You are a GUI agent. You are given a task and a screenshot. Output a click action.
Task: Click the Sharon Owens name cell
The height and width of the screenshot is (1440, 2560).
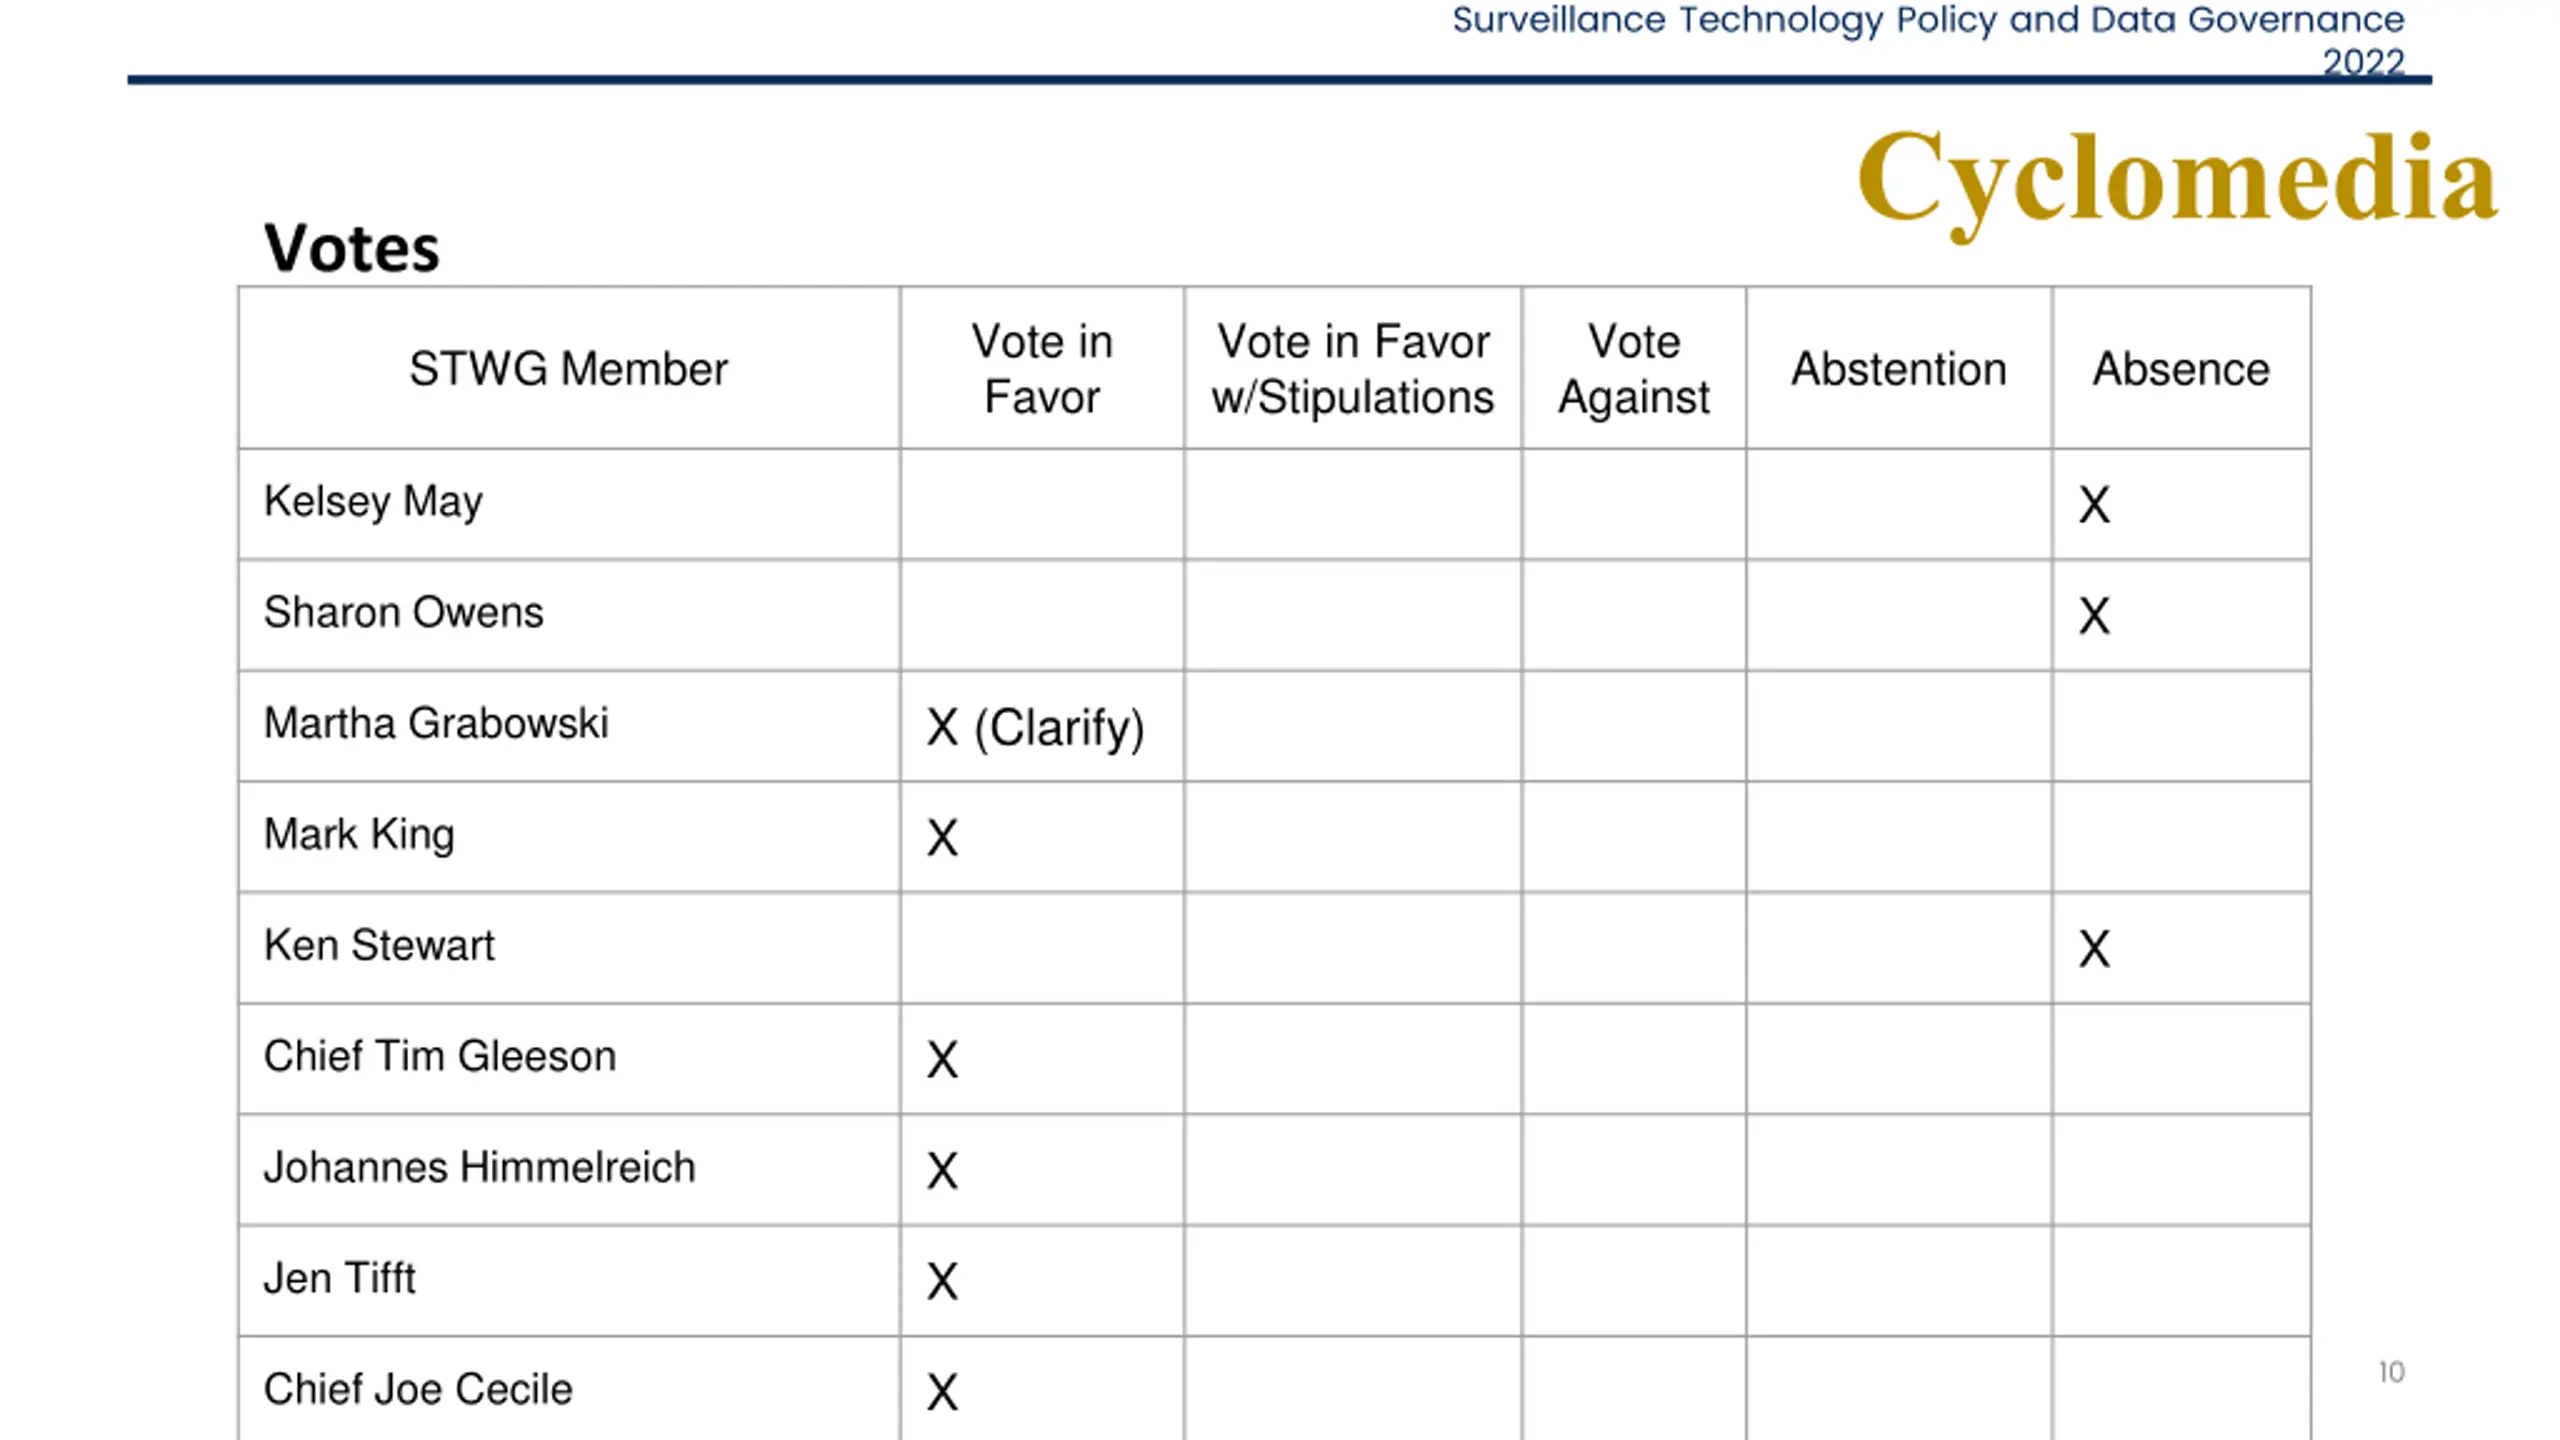[x=403, y=613]
